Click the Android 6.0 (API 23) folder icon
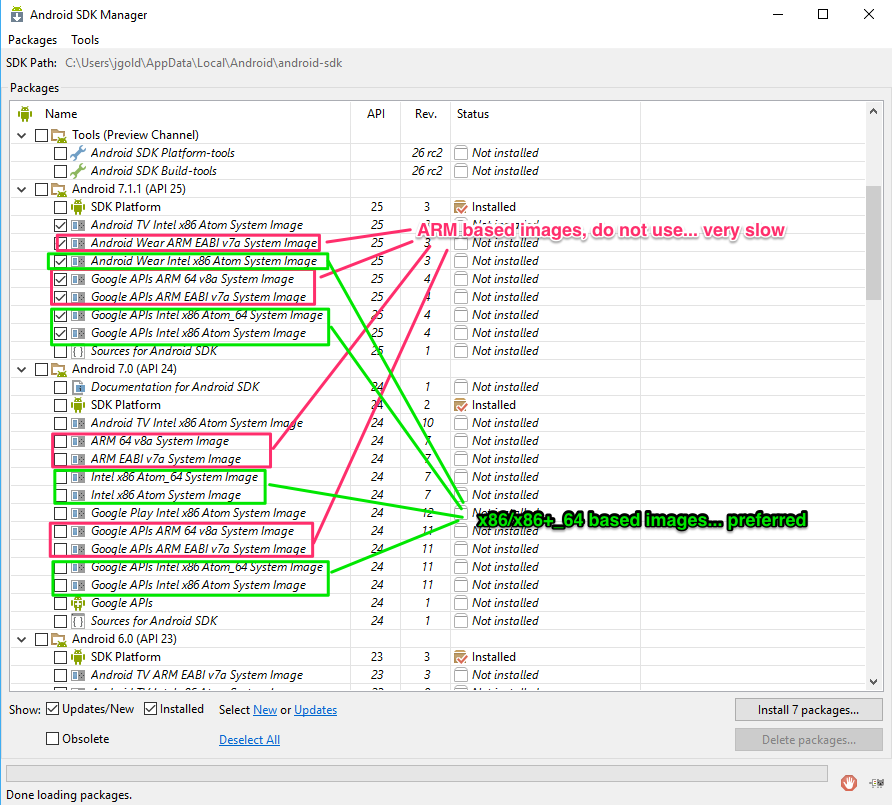Viewport: 892px width, 805px height. click(x=59, y=639)
